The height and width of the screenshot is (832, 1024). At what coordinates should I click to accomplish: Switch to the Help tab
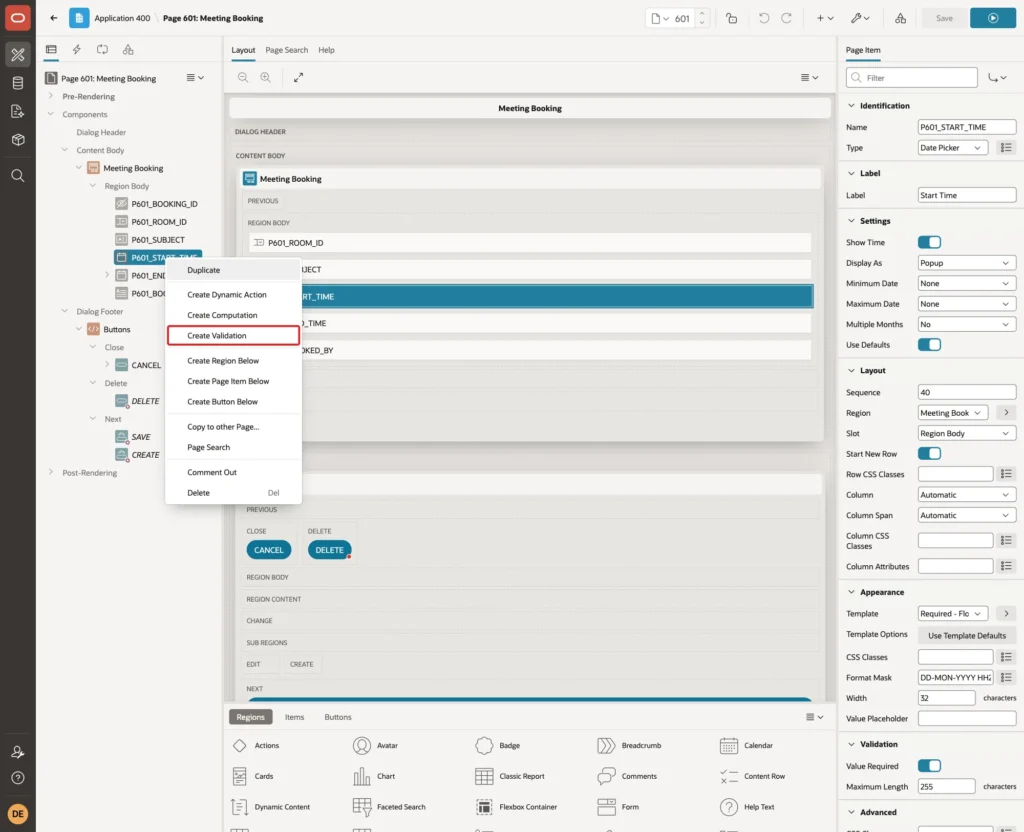pos(326,50)
